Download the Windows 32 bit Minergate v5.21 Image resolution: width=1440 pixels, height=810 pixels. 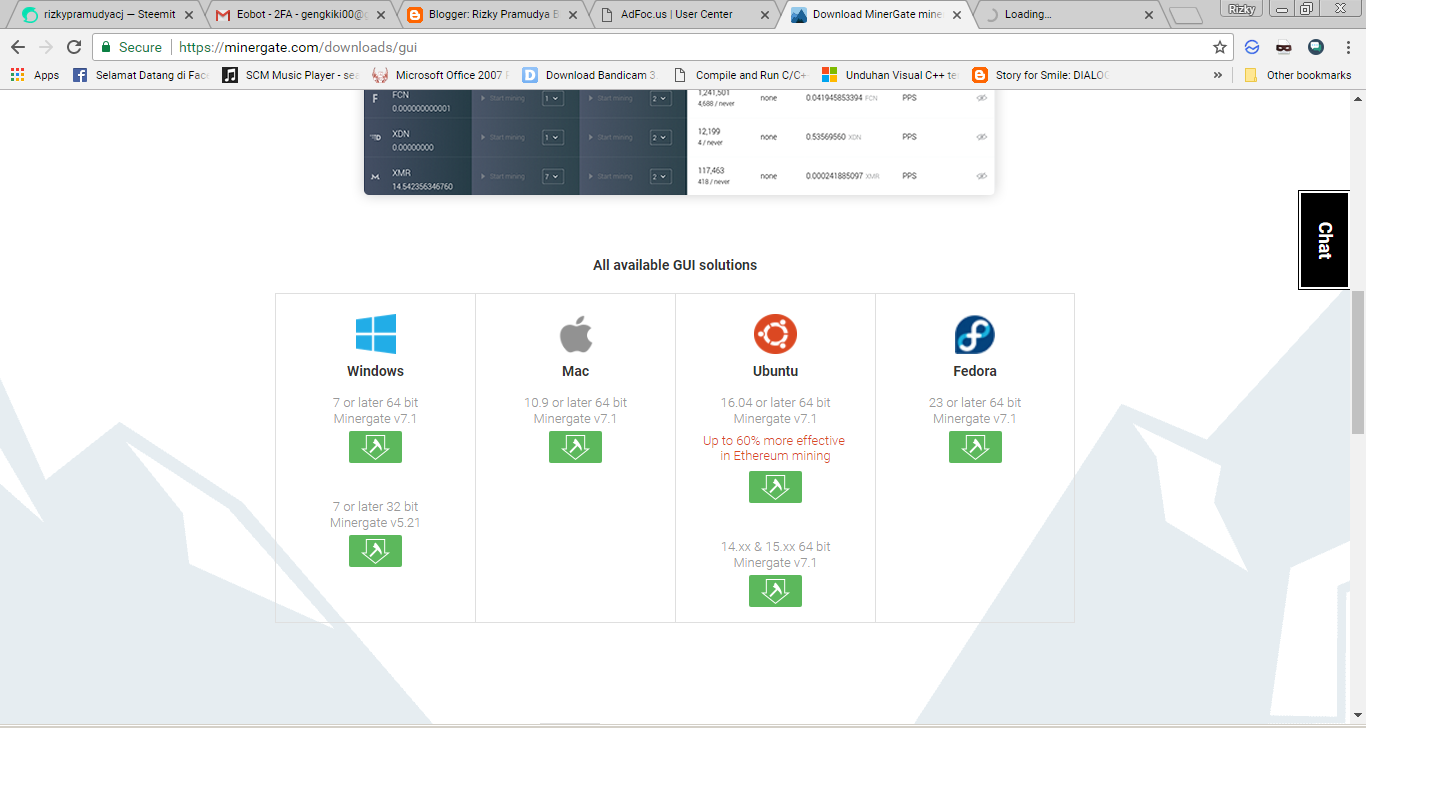tap(375, 551)
